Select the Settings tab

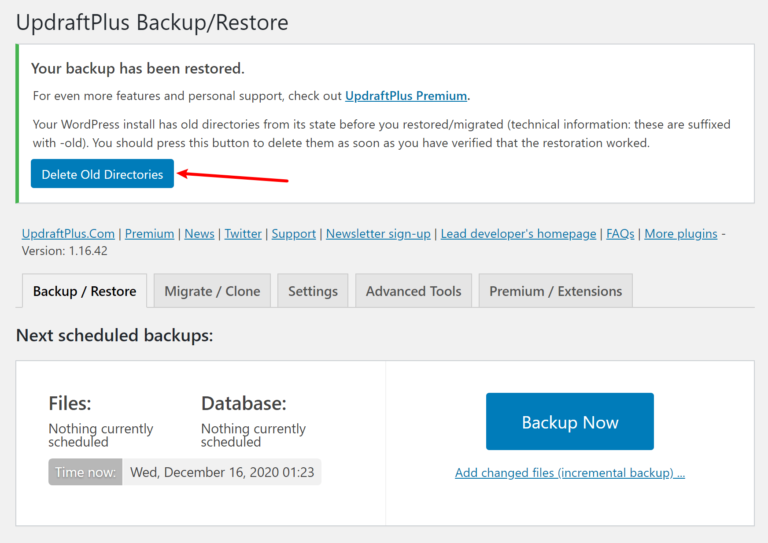[x=313, y=291]
